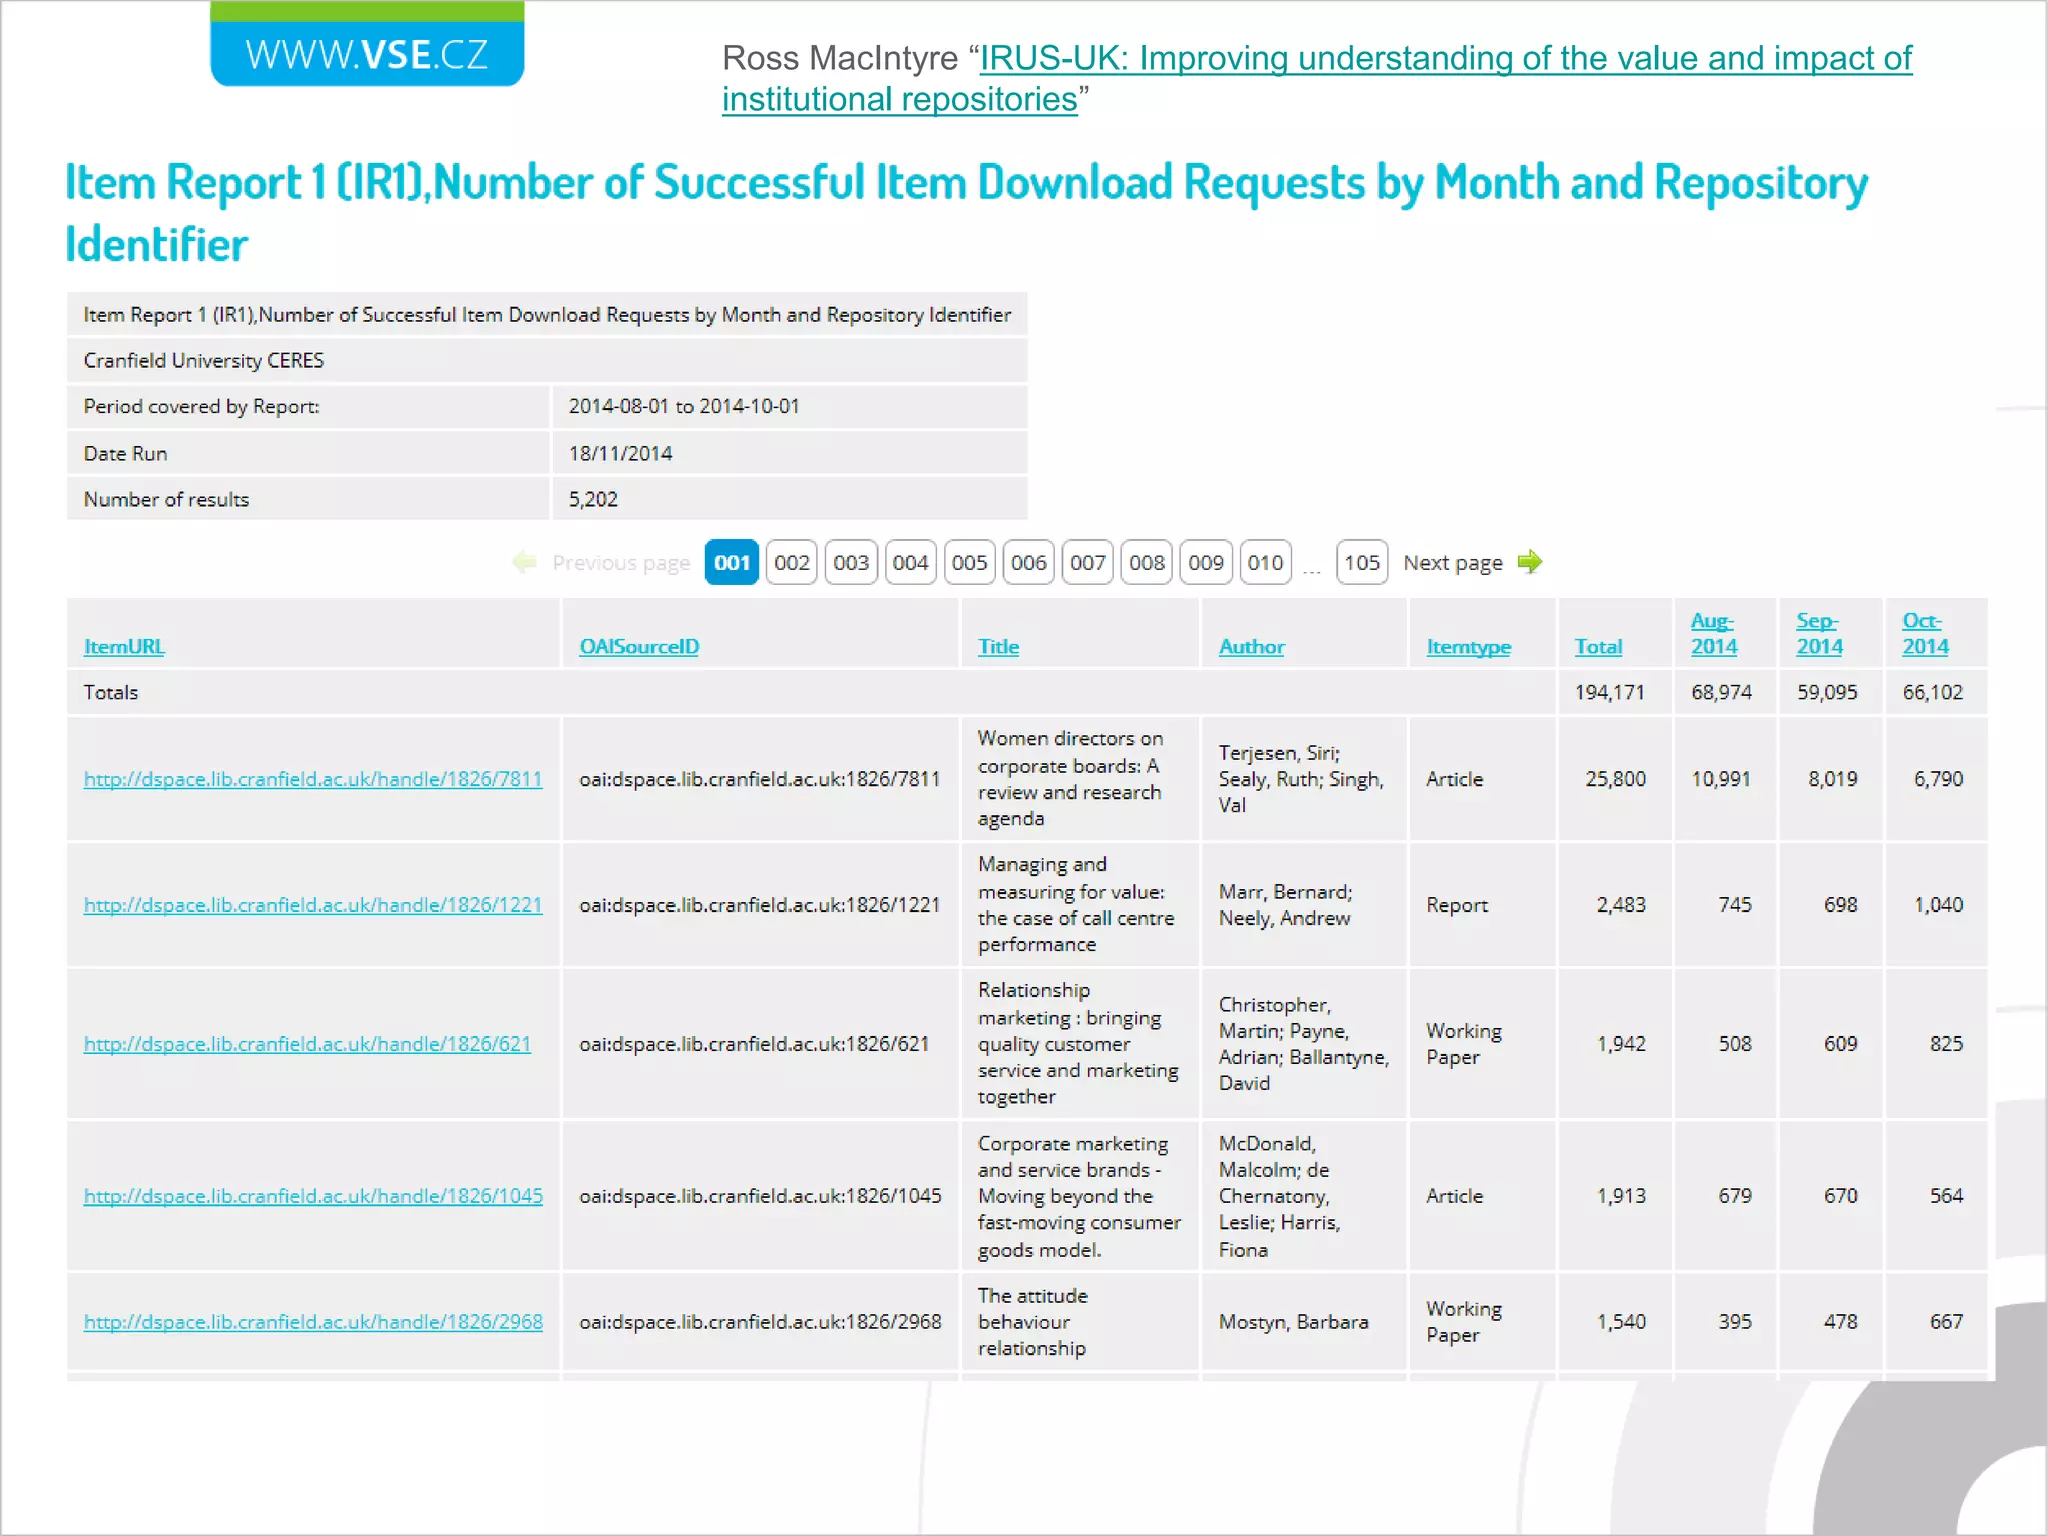Viewport: 2048px width, 1536px height.
Task: Click the Previous page arrow icon
Action: pyautogui.click(x=524, y=562)
